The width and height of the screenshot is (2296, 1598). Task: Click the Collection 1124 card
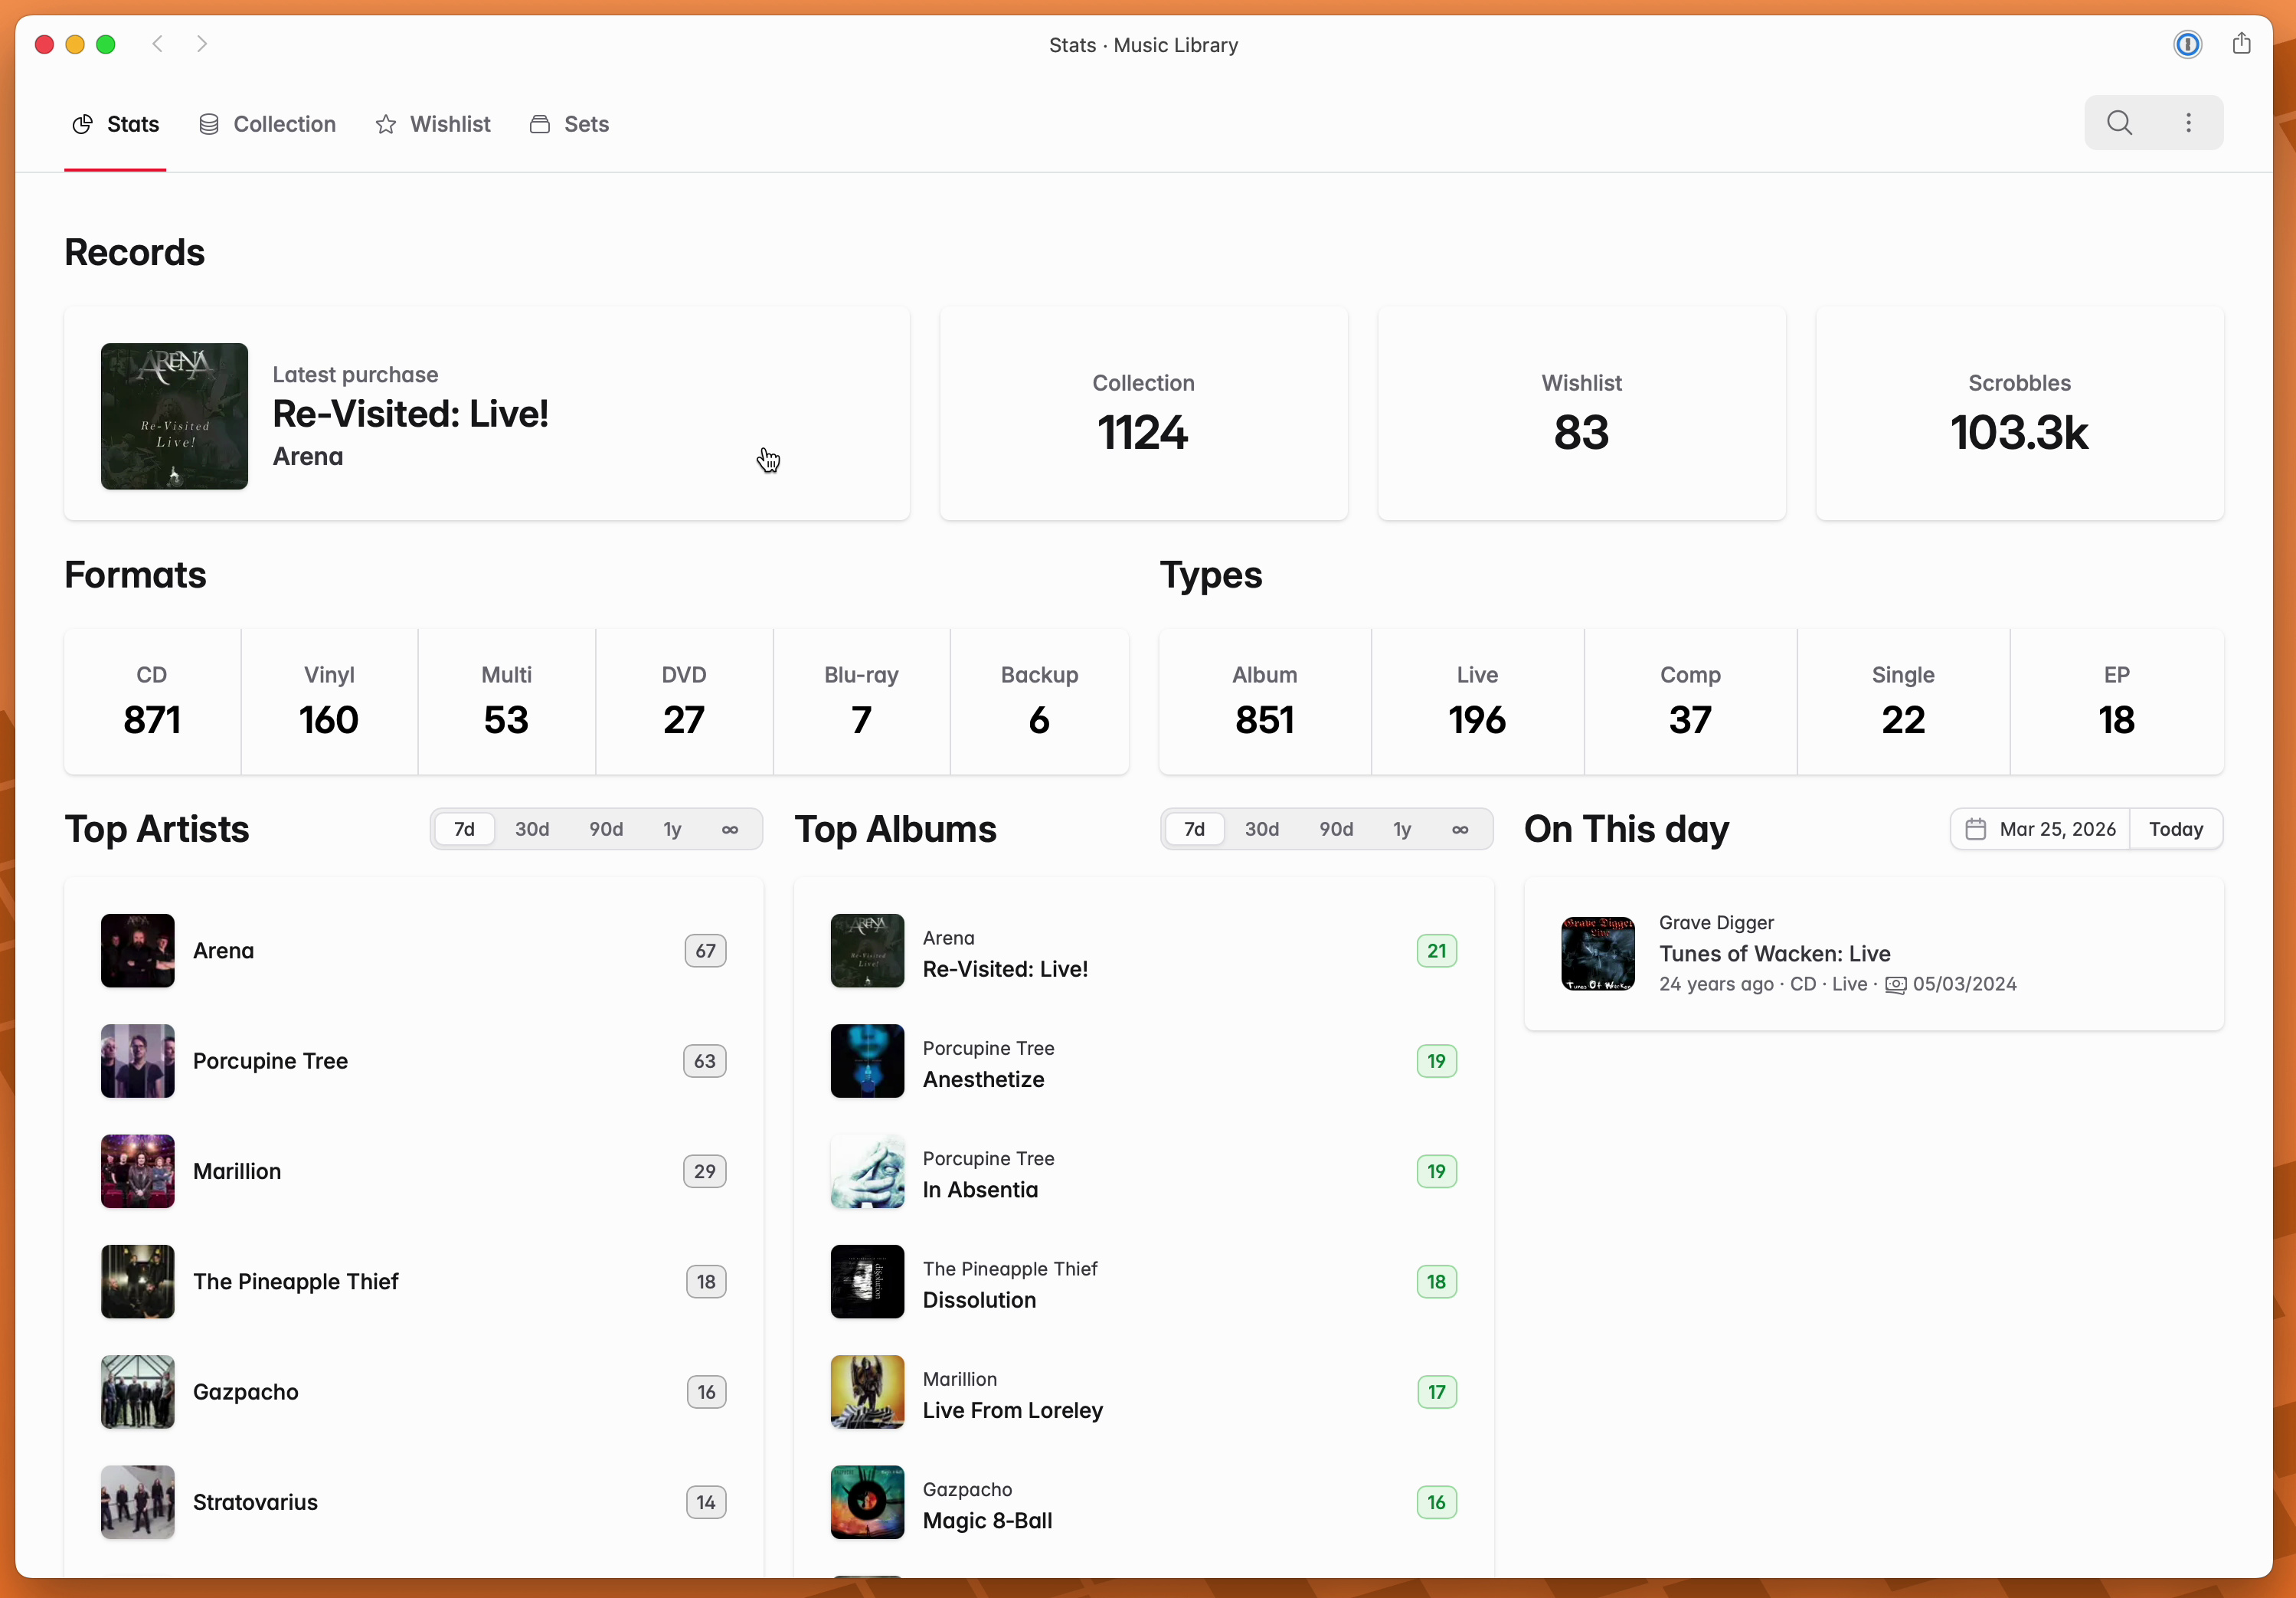pyautogui.click(x=1143, y=414)
